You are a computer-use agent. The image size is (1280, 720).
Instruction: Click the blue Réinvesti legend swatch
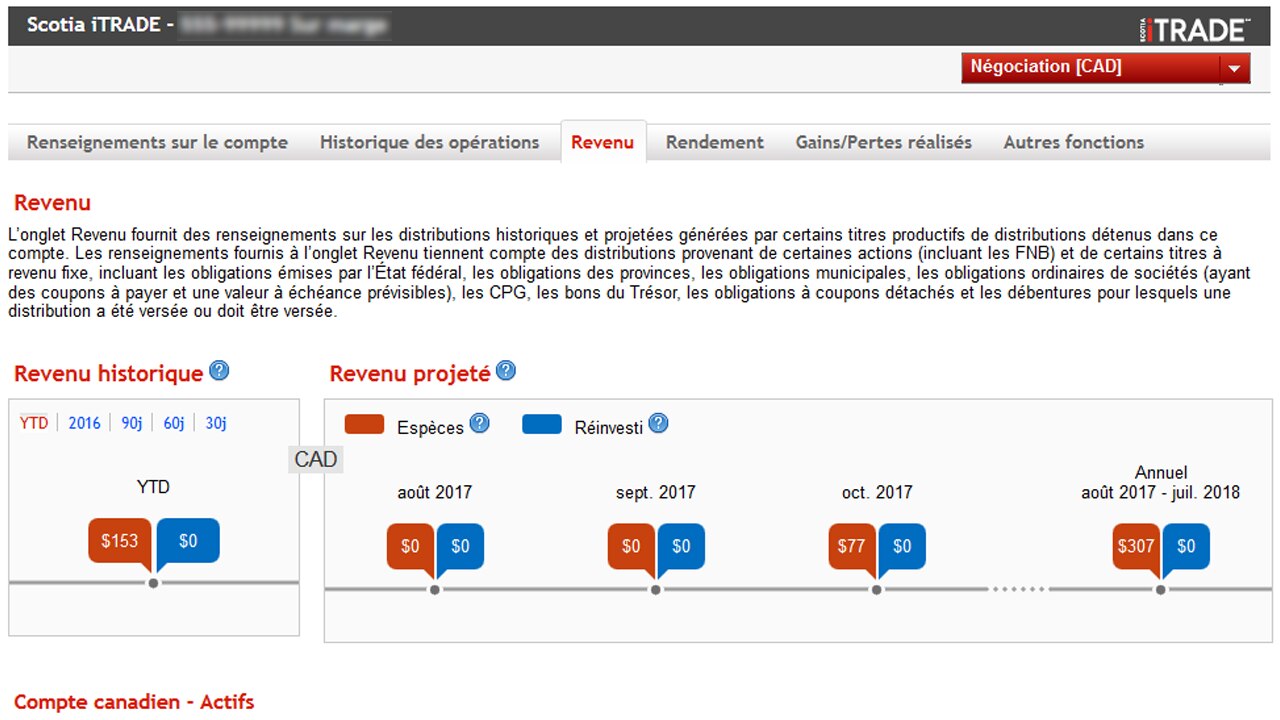point(542,424)
